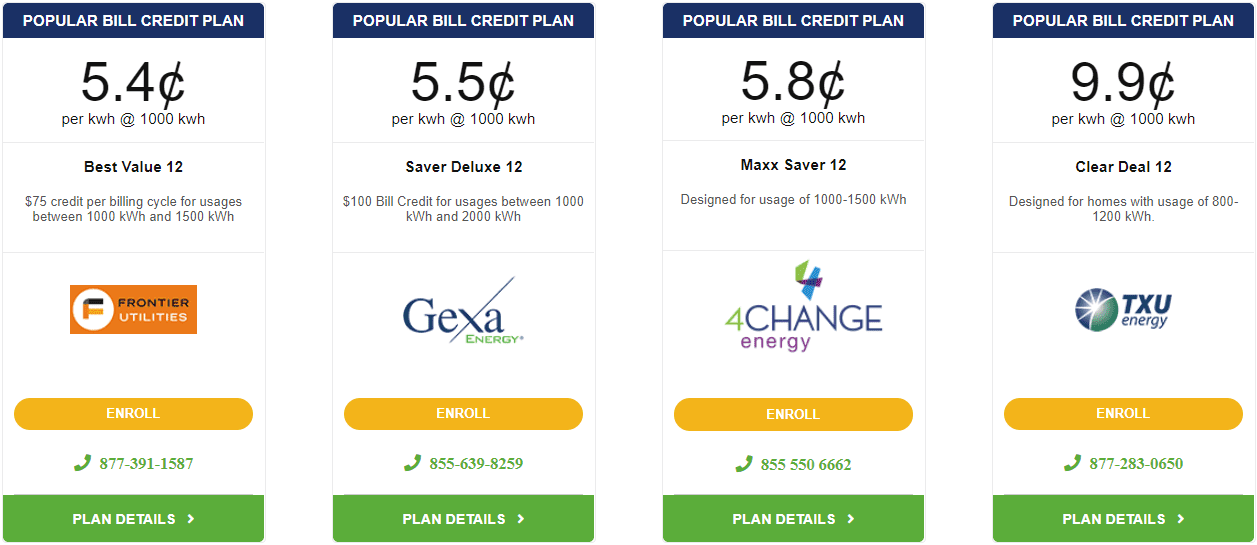Expand Plan Details for Gexa Energy plan

463,519
